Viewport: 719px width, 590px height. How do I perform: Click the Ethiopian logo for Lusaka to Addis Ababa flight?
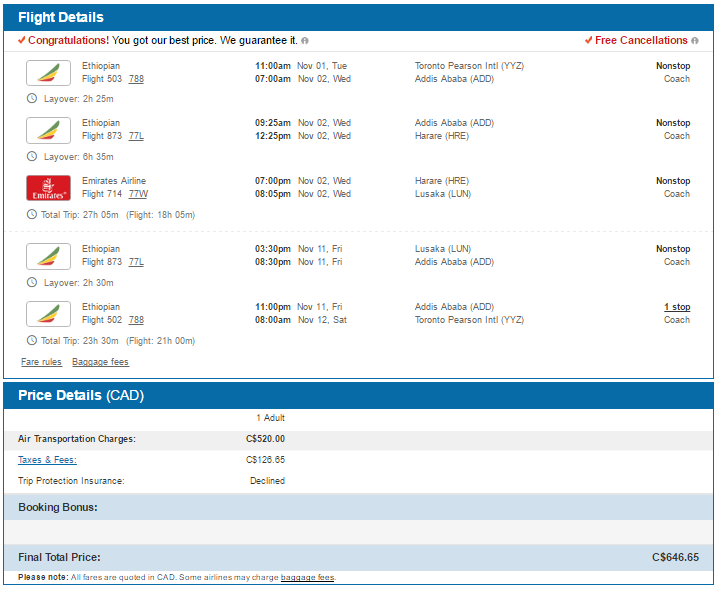(x=48, y=256)
